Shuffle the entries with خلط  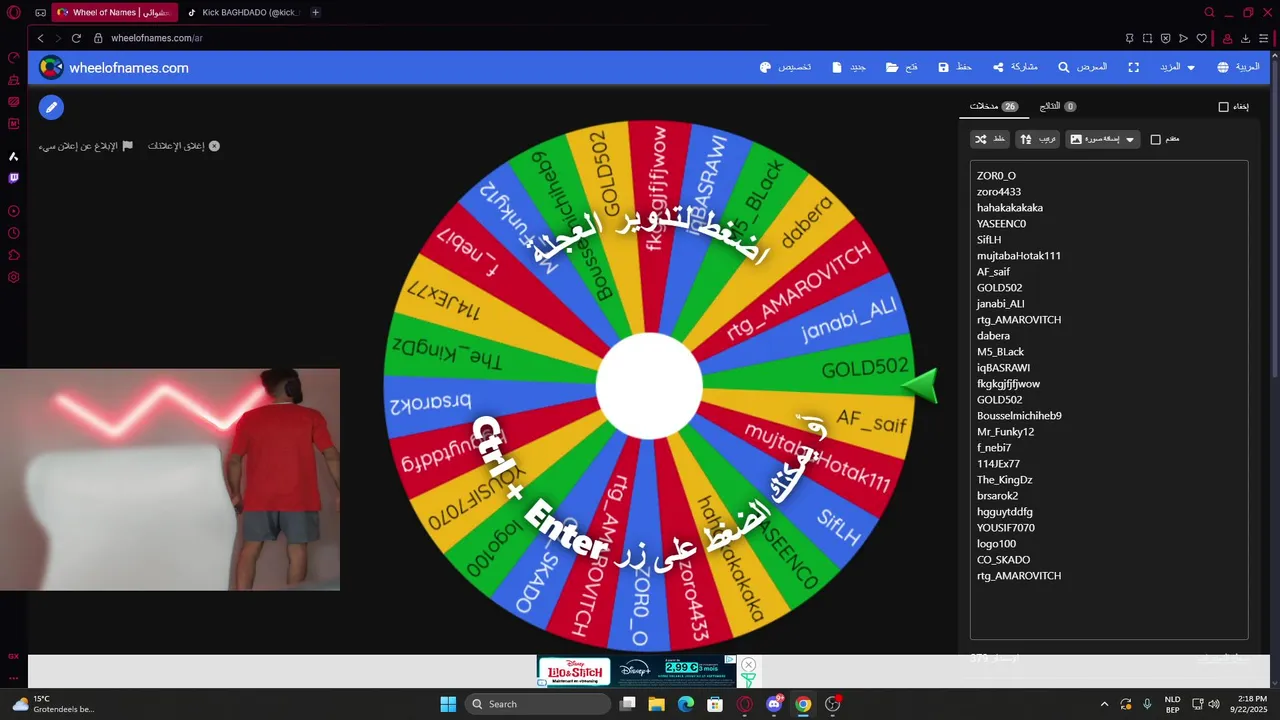[990, 139]
